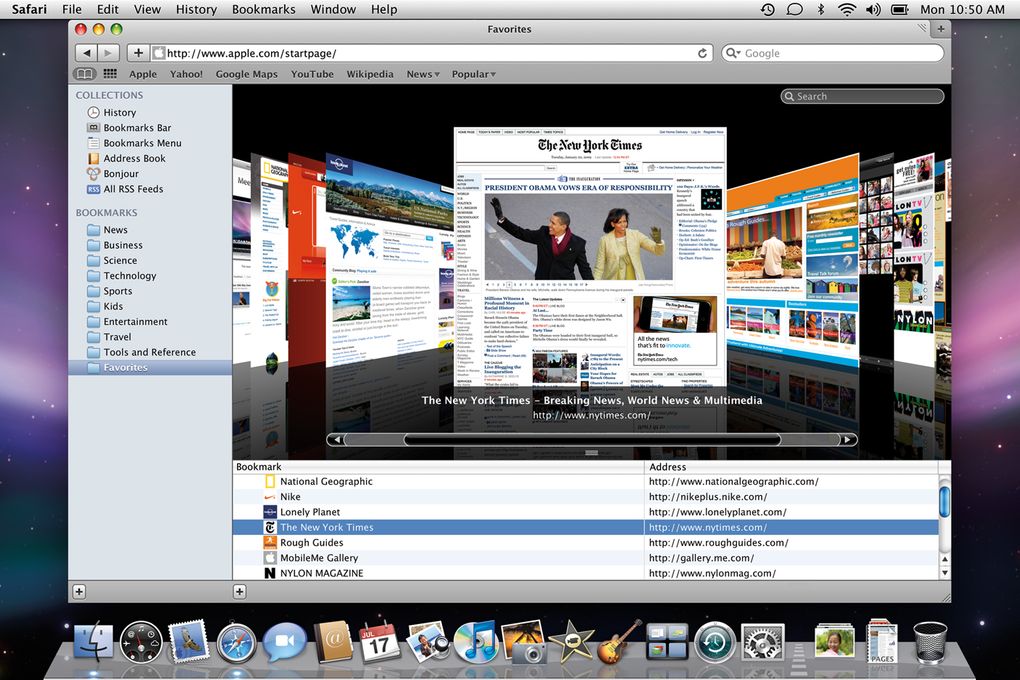Add bookmark folder with list plus button
Image resolution: width=1020 pixels, height=680 pixels.
click(239, 592)
